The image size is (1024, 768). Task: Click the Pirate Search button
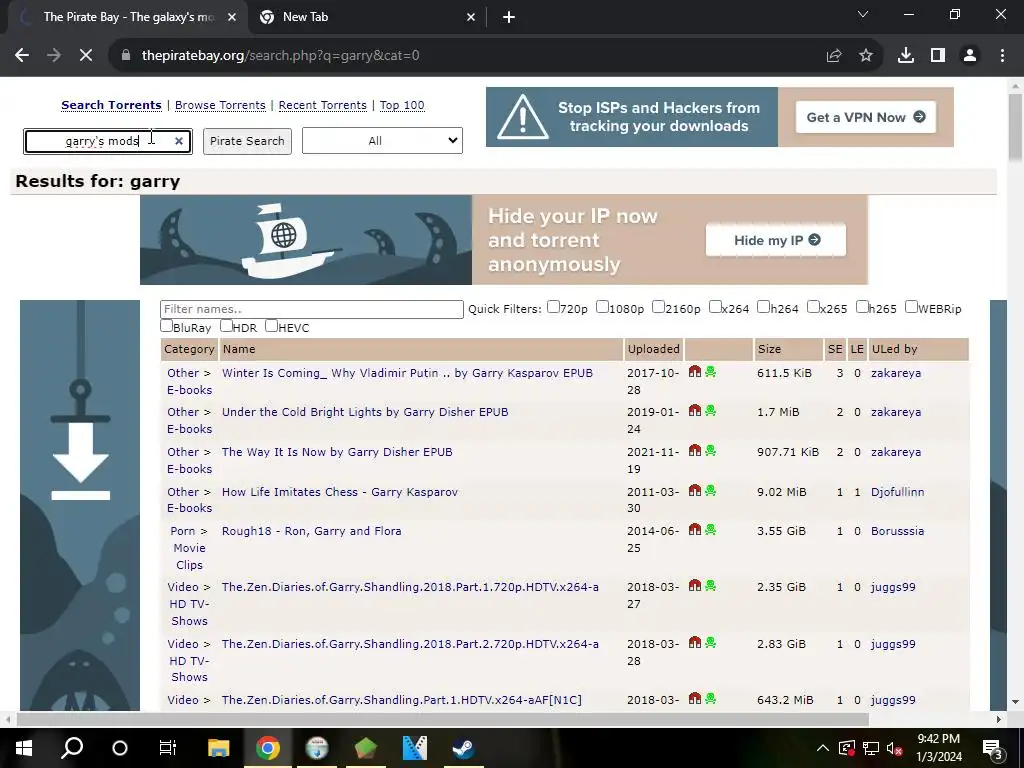pyautogui.click(x=248, y=141)
